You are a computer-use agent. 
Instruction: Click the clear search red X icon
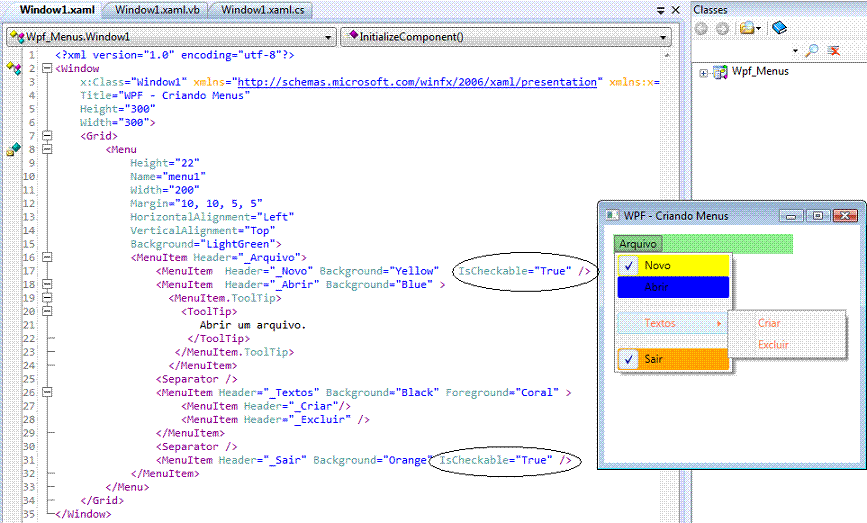833,50
